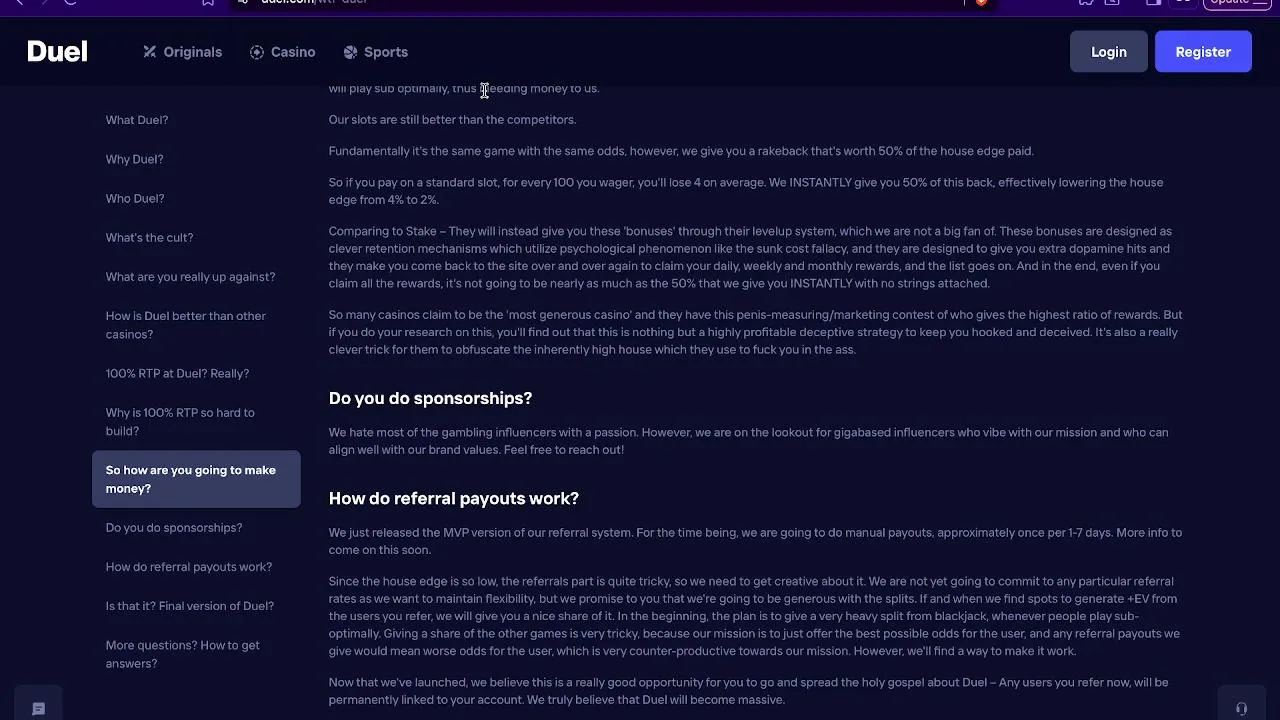Click the Sports ball icon
Screen dimensions: 1280x720
tap(350, 52)
